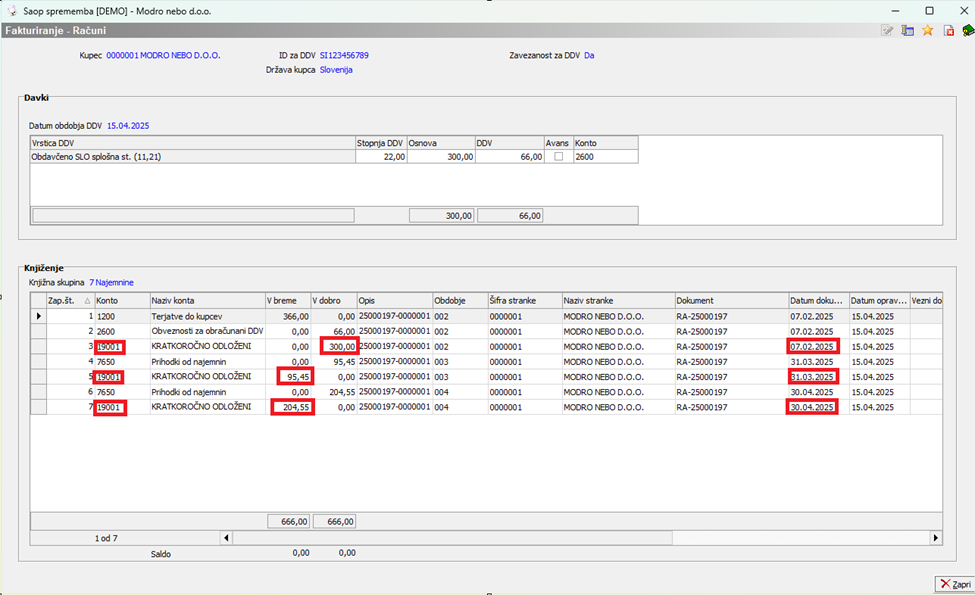975x595 pixels.
Task: Click the 7 Najemnine booking group link
Action: click(x=111, y=283)
